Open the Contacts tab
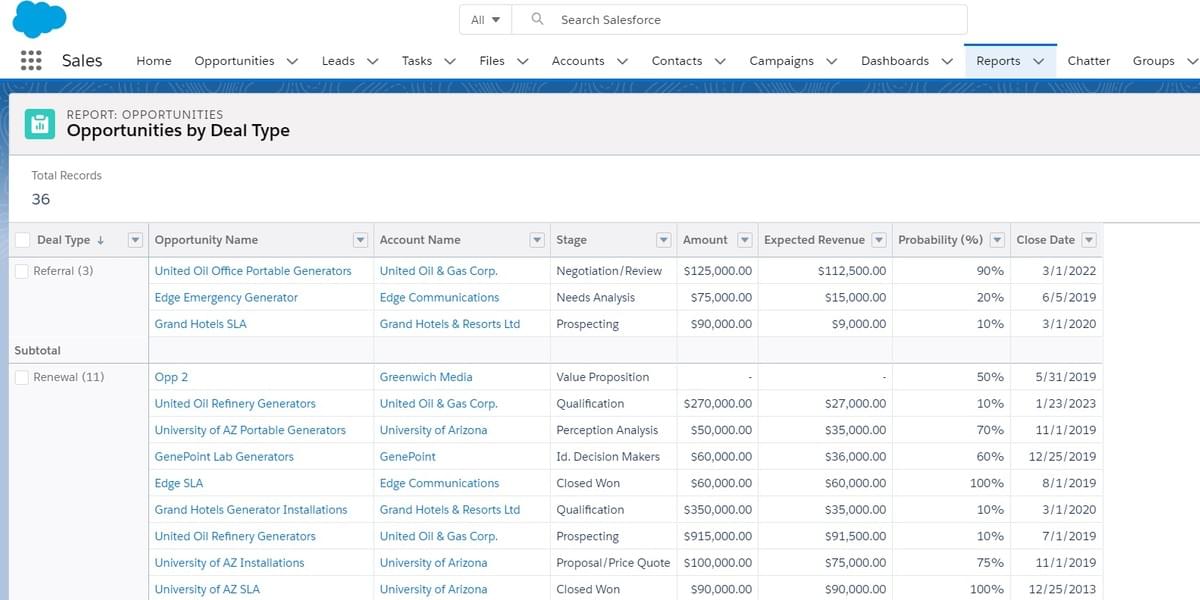Screen dimensions: 1200x600 (x=677, y=61)
